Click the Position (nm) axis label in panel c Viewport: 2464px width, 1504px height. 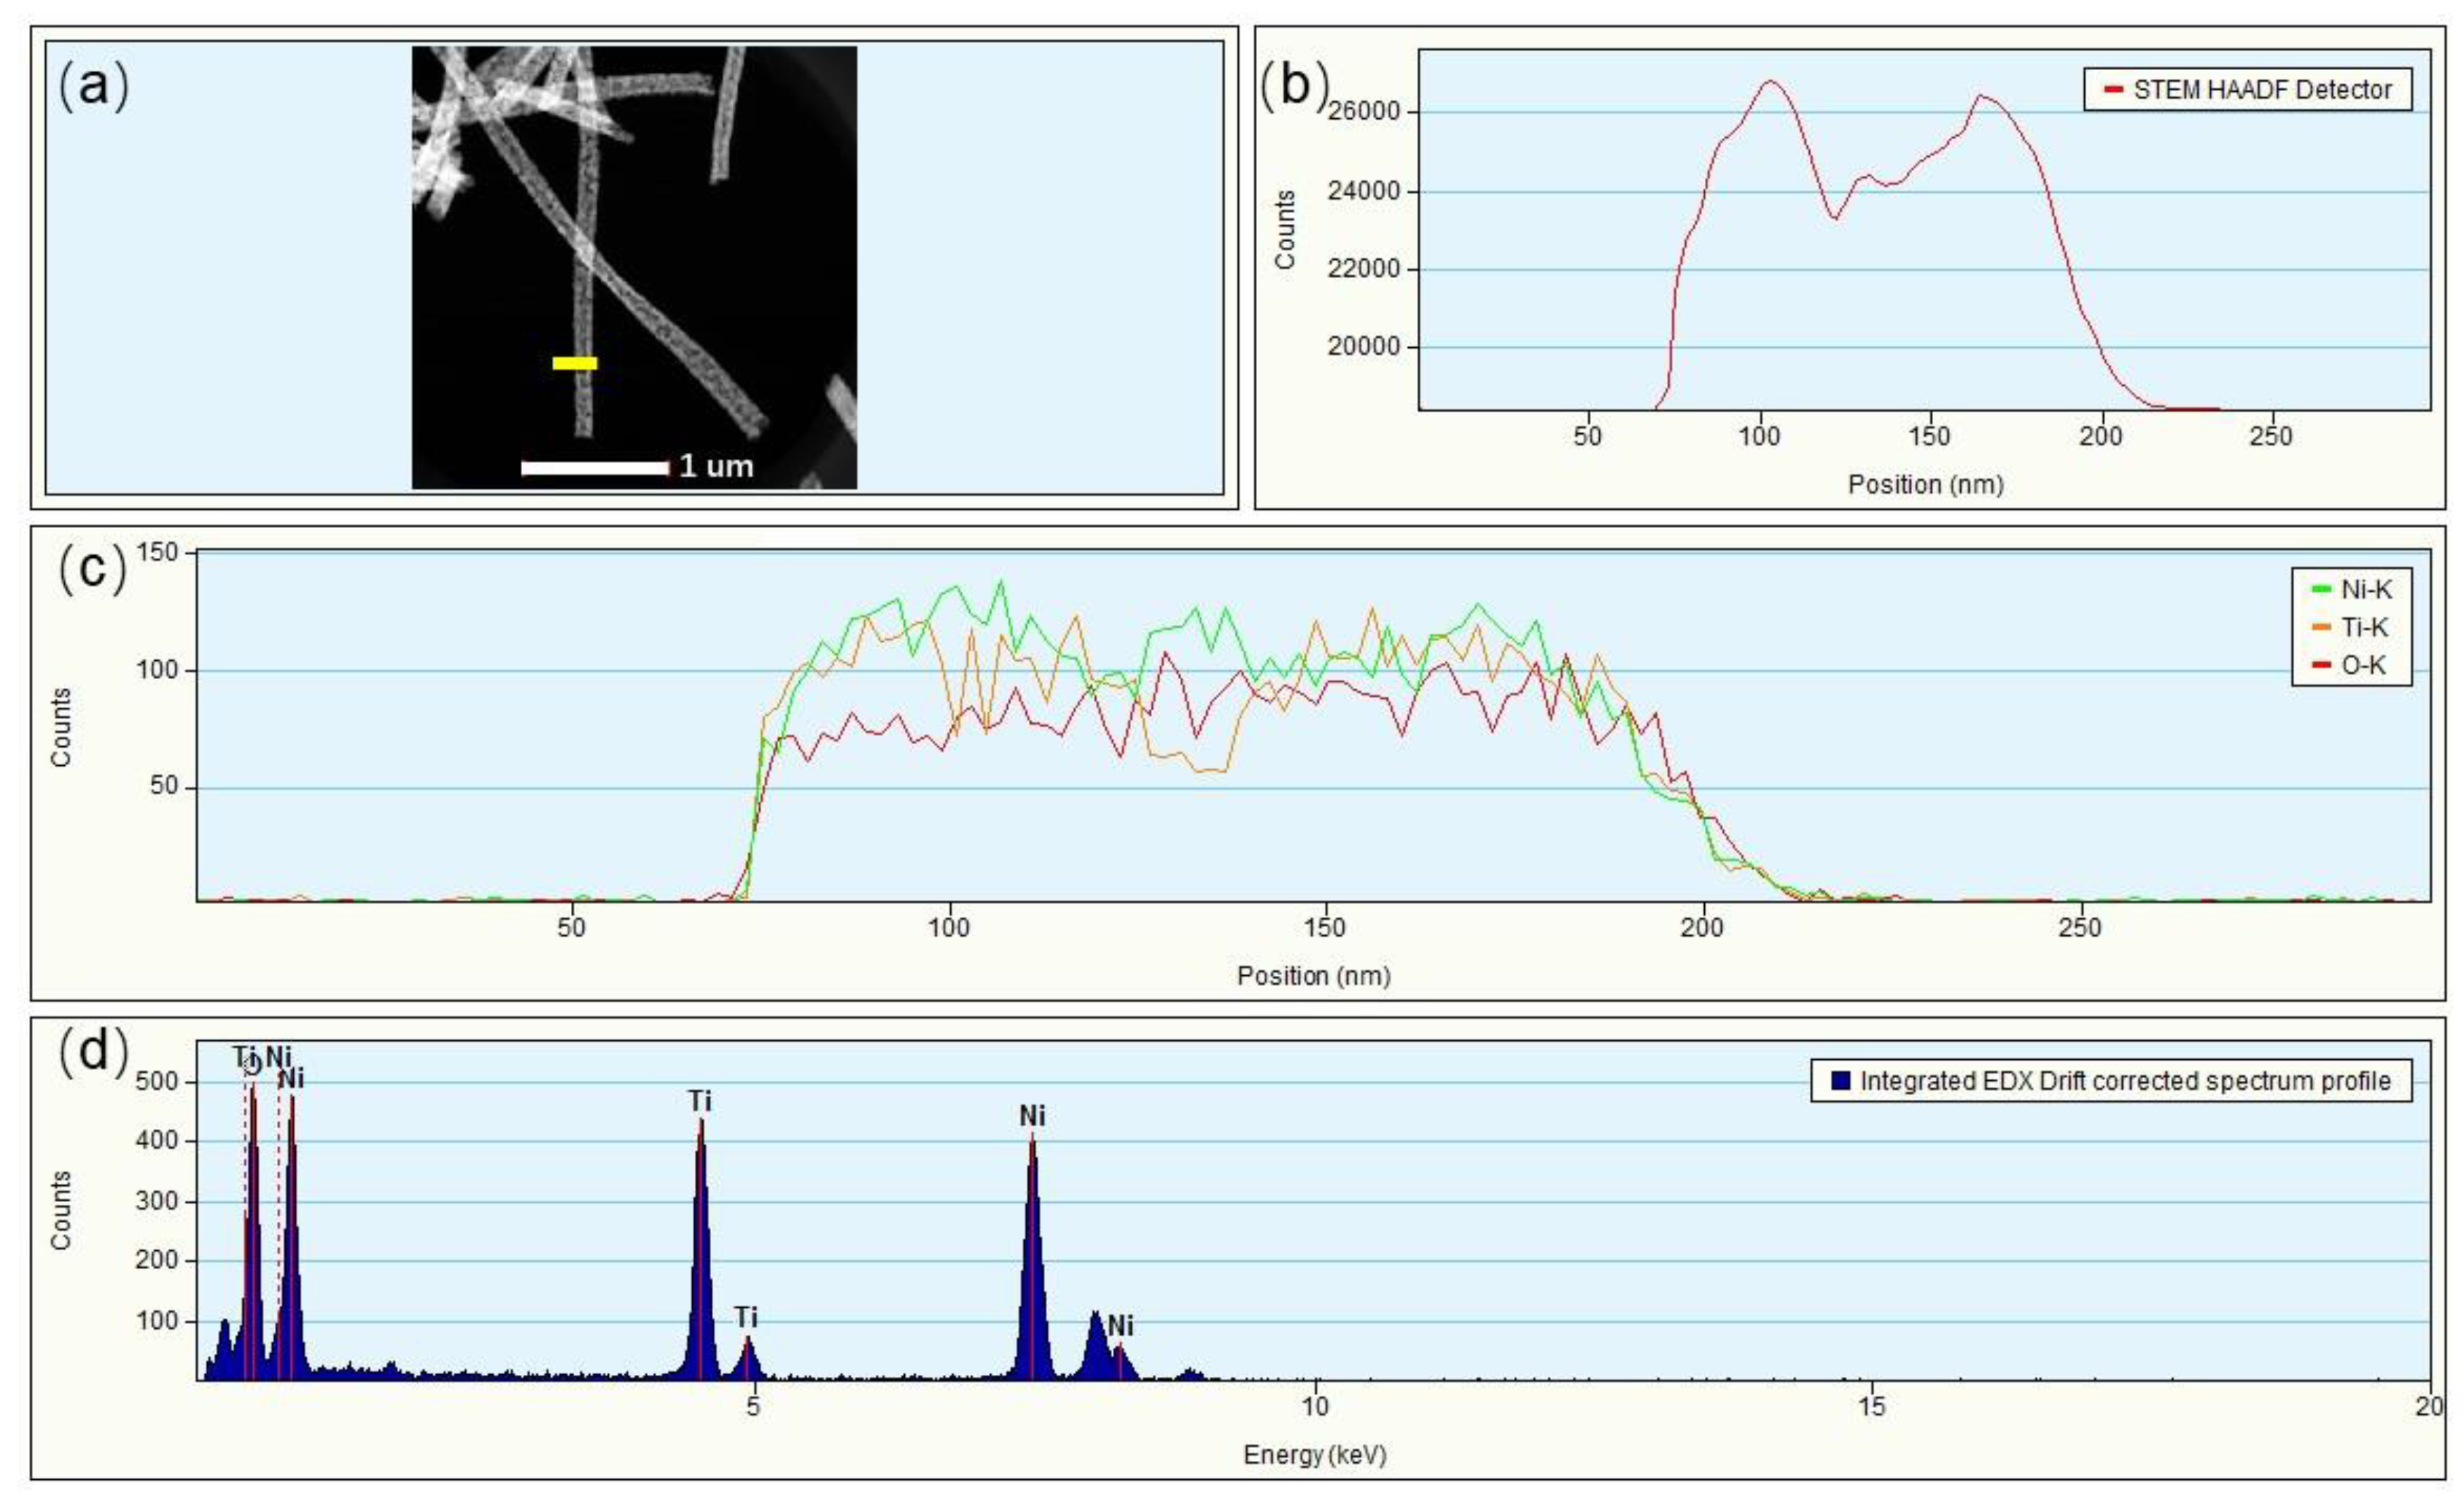[x=1313, y=976]
